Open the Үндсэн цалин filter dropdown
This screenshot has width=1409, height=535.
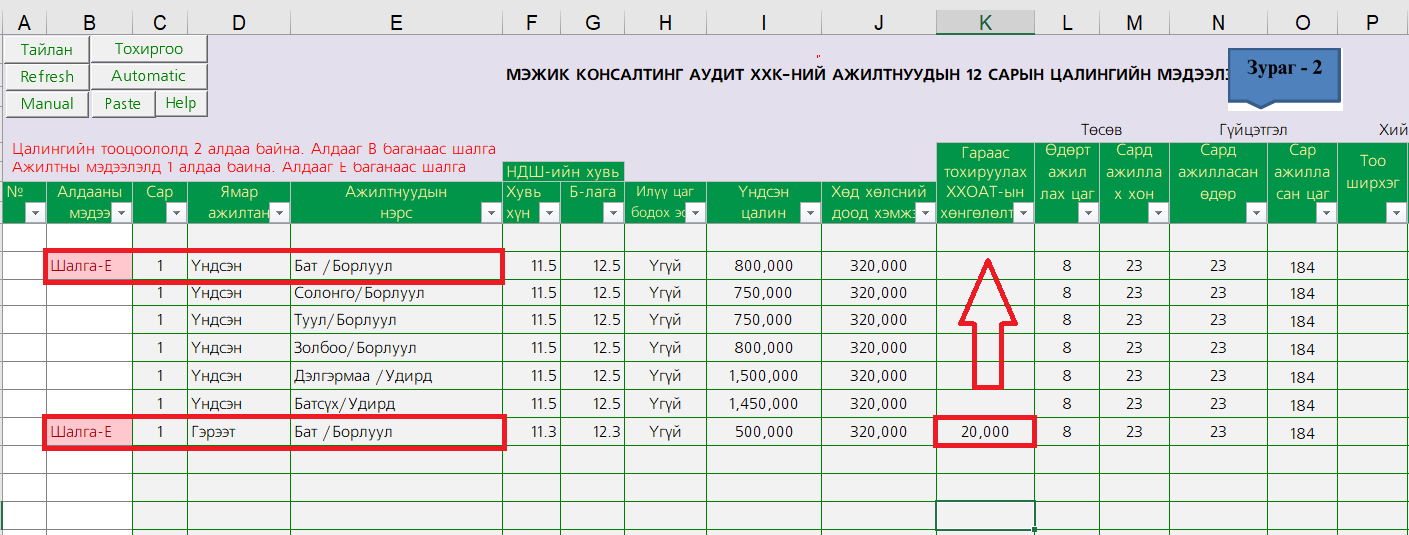pos(809,212)
